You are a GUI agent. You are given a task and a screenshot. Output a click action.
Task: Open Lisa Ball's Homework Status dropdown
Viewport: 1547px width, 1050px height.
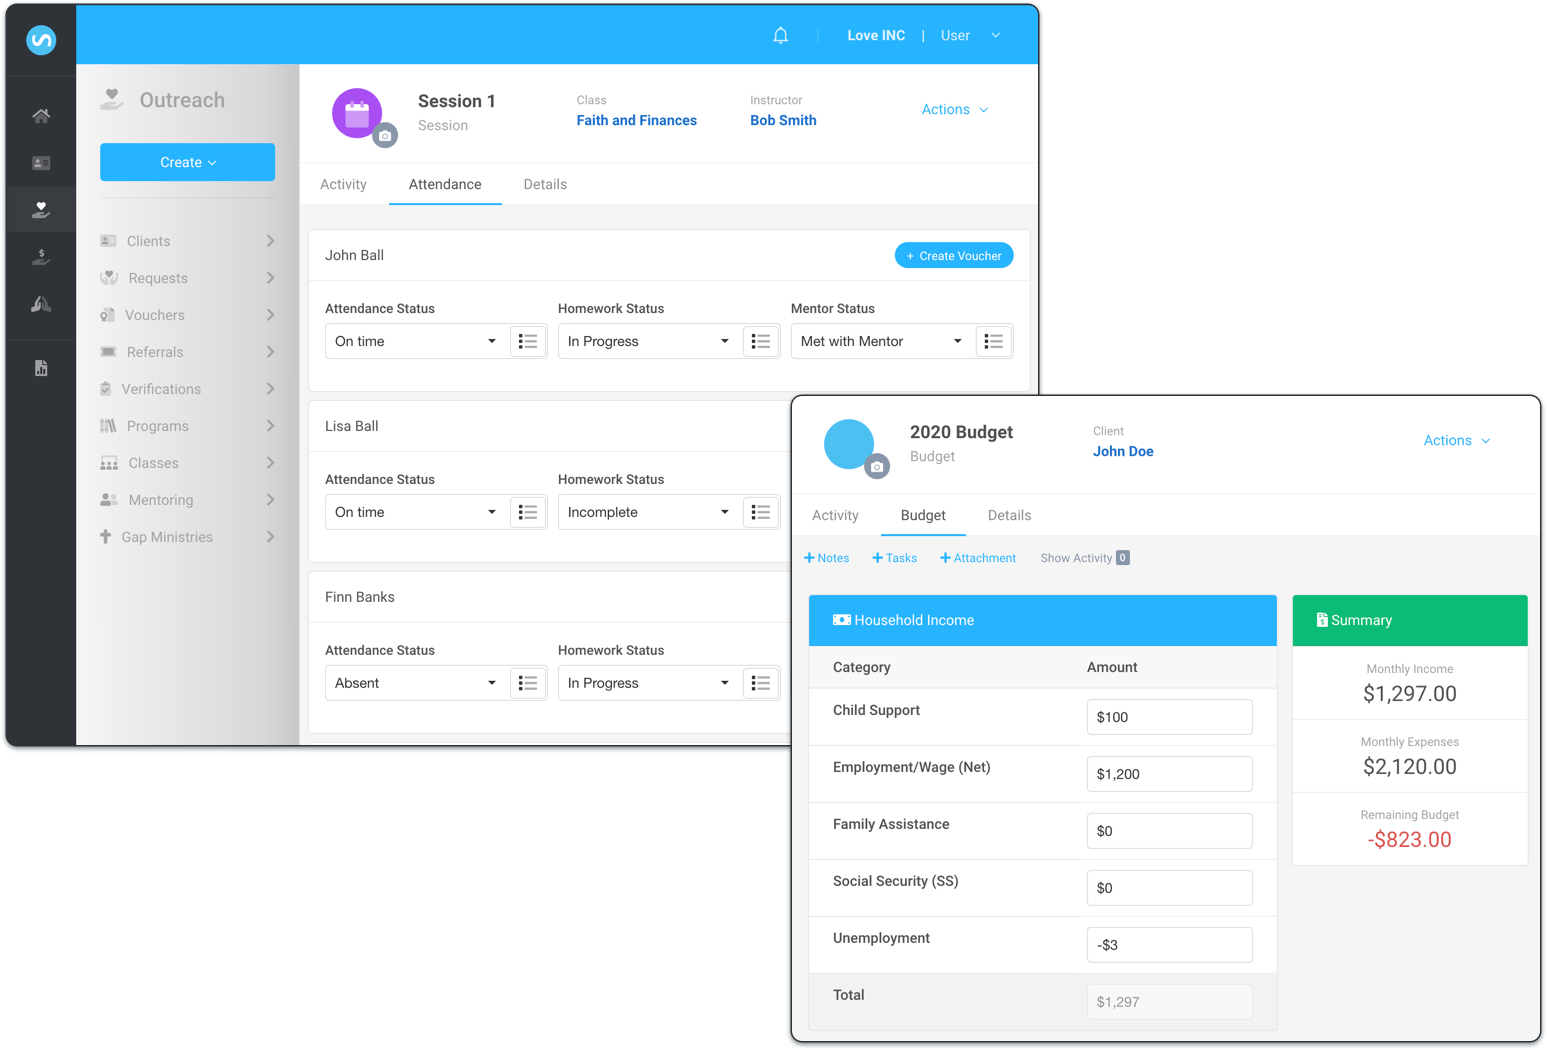click(x=648, y=512)
